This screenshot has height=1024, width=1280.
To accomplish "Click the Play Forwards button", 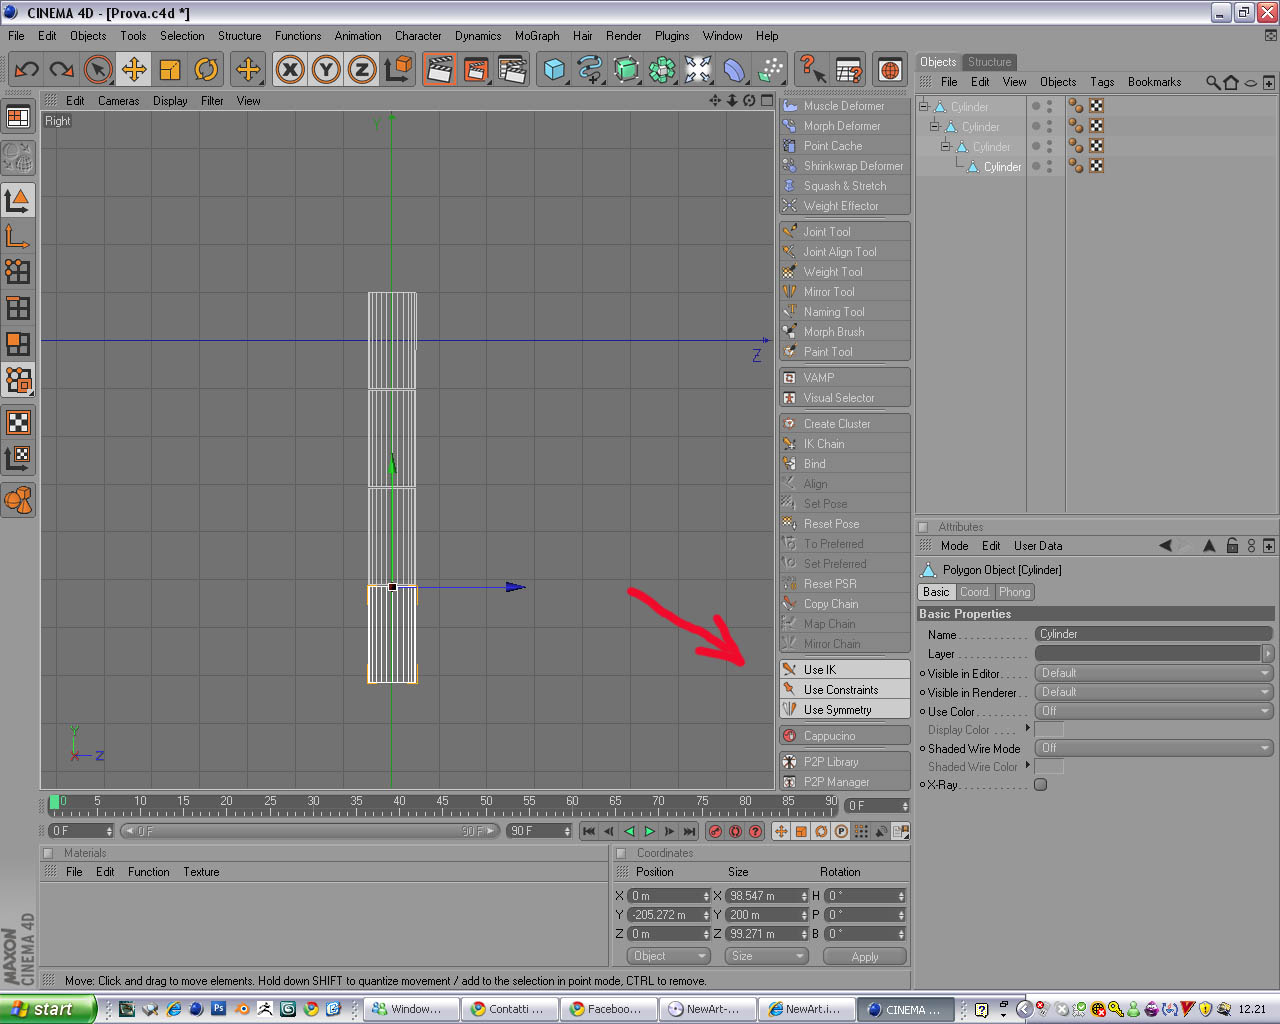I will (x=650, y=831).
